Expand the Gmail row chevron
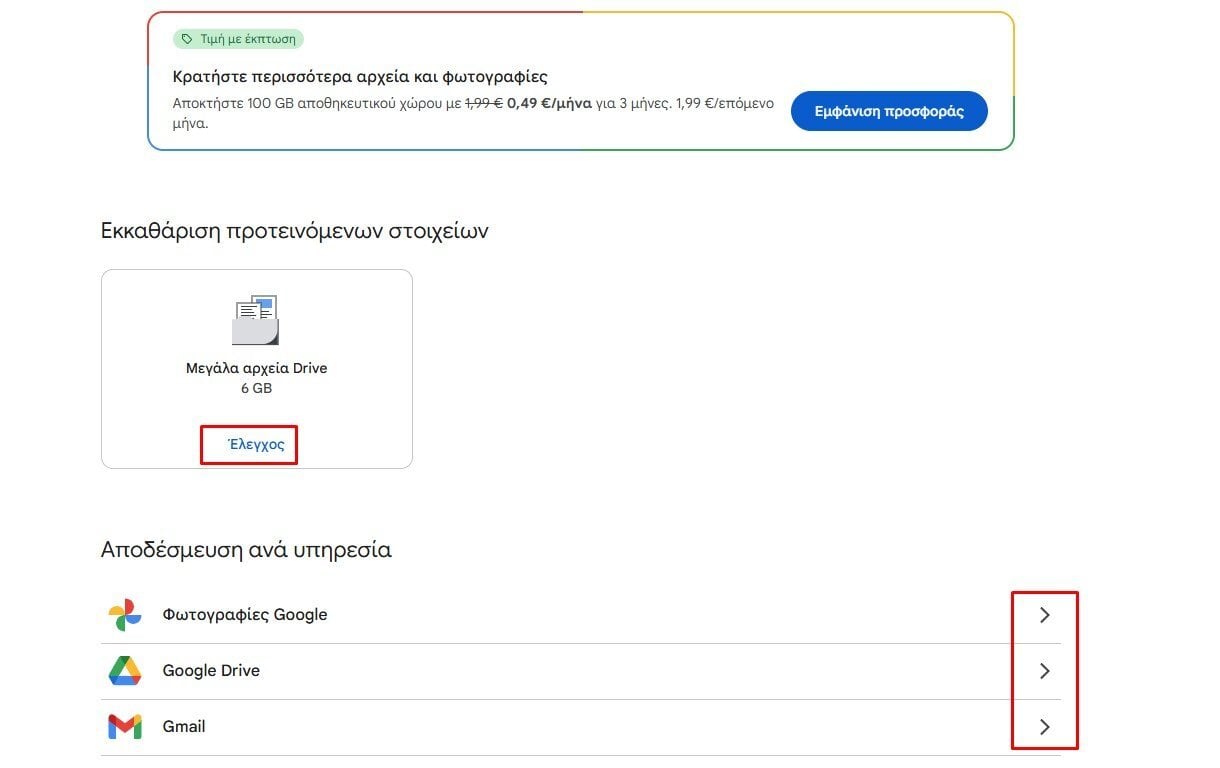Viewport: 1220px width, 768px height. 1044,727
